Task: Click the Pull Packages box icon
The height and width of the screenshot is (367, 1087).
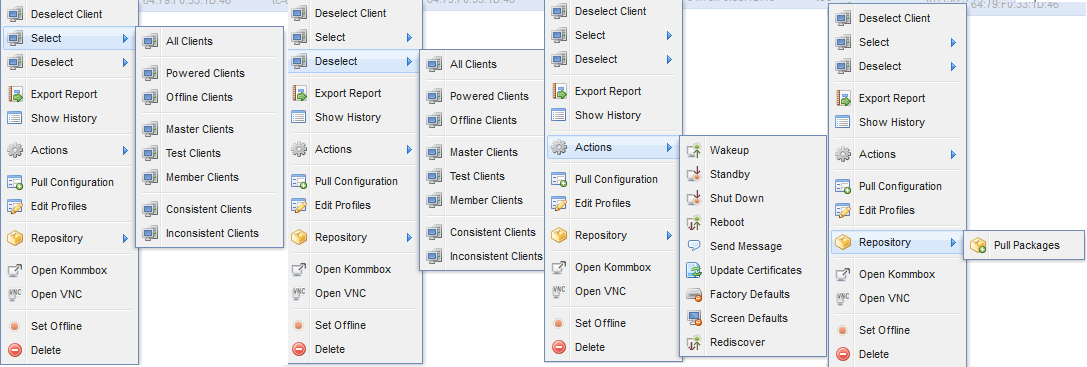Action: (978, 246)
